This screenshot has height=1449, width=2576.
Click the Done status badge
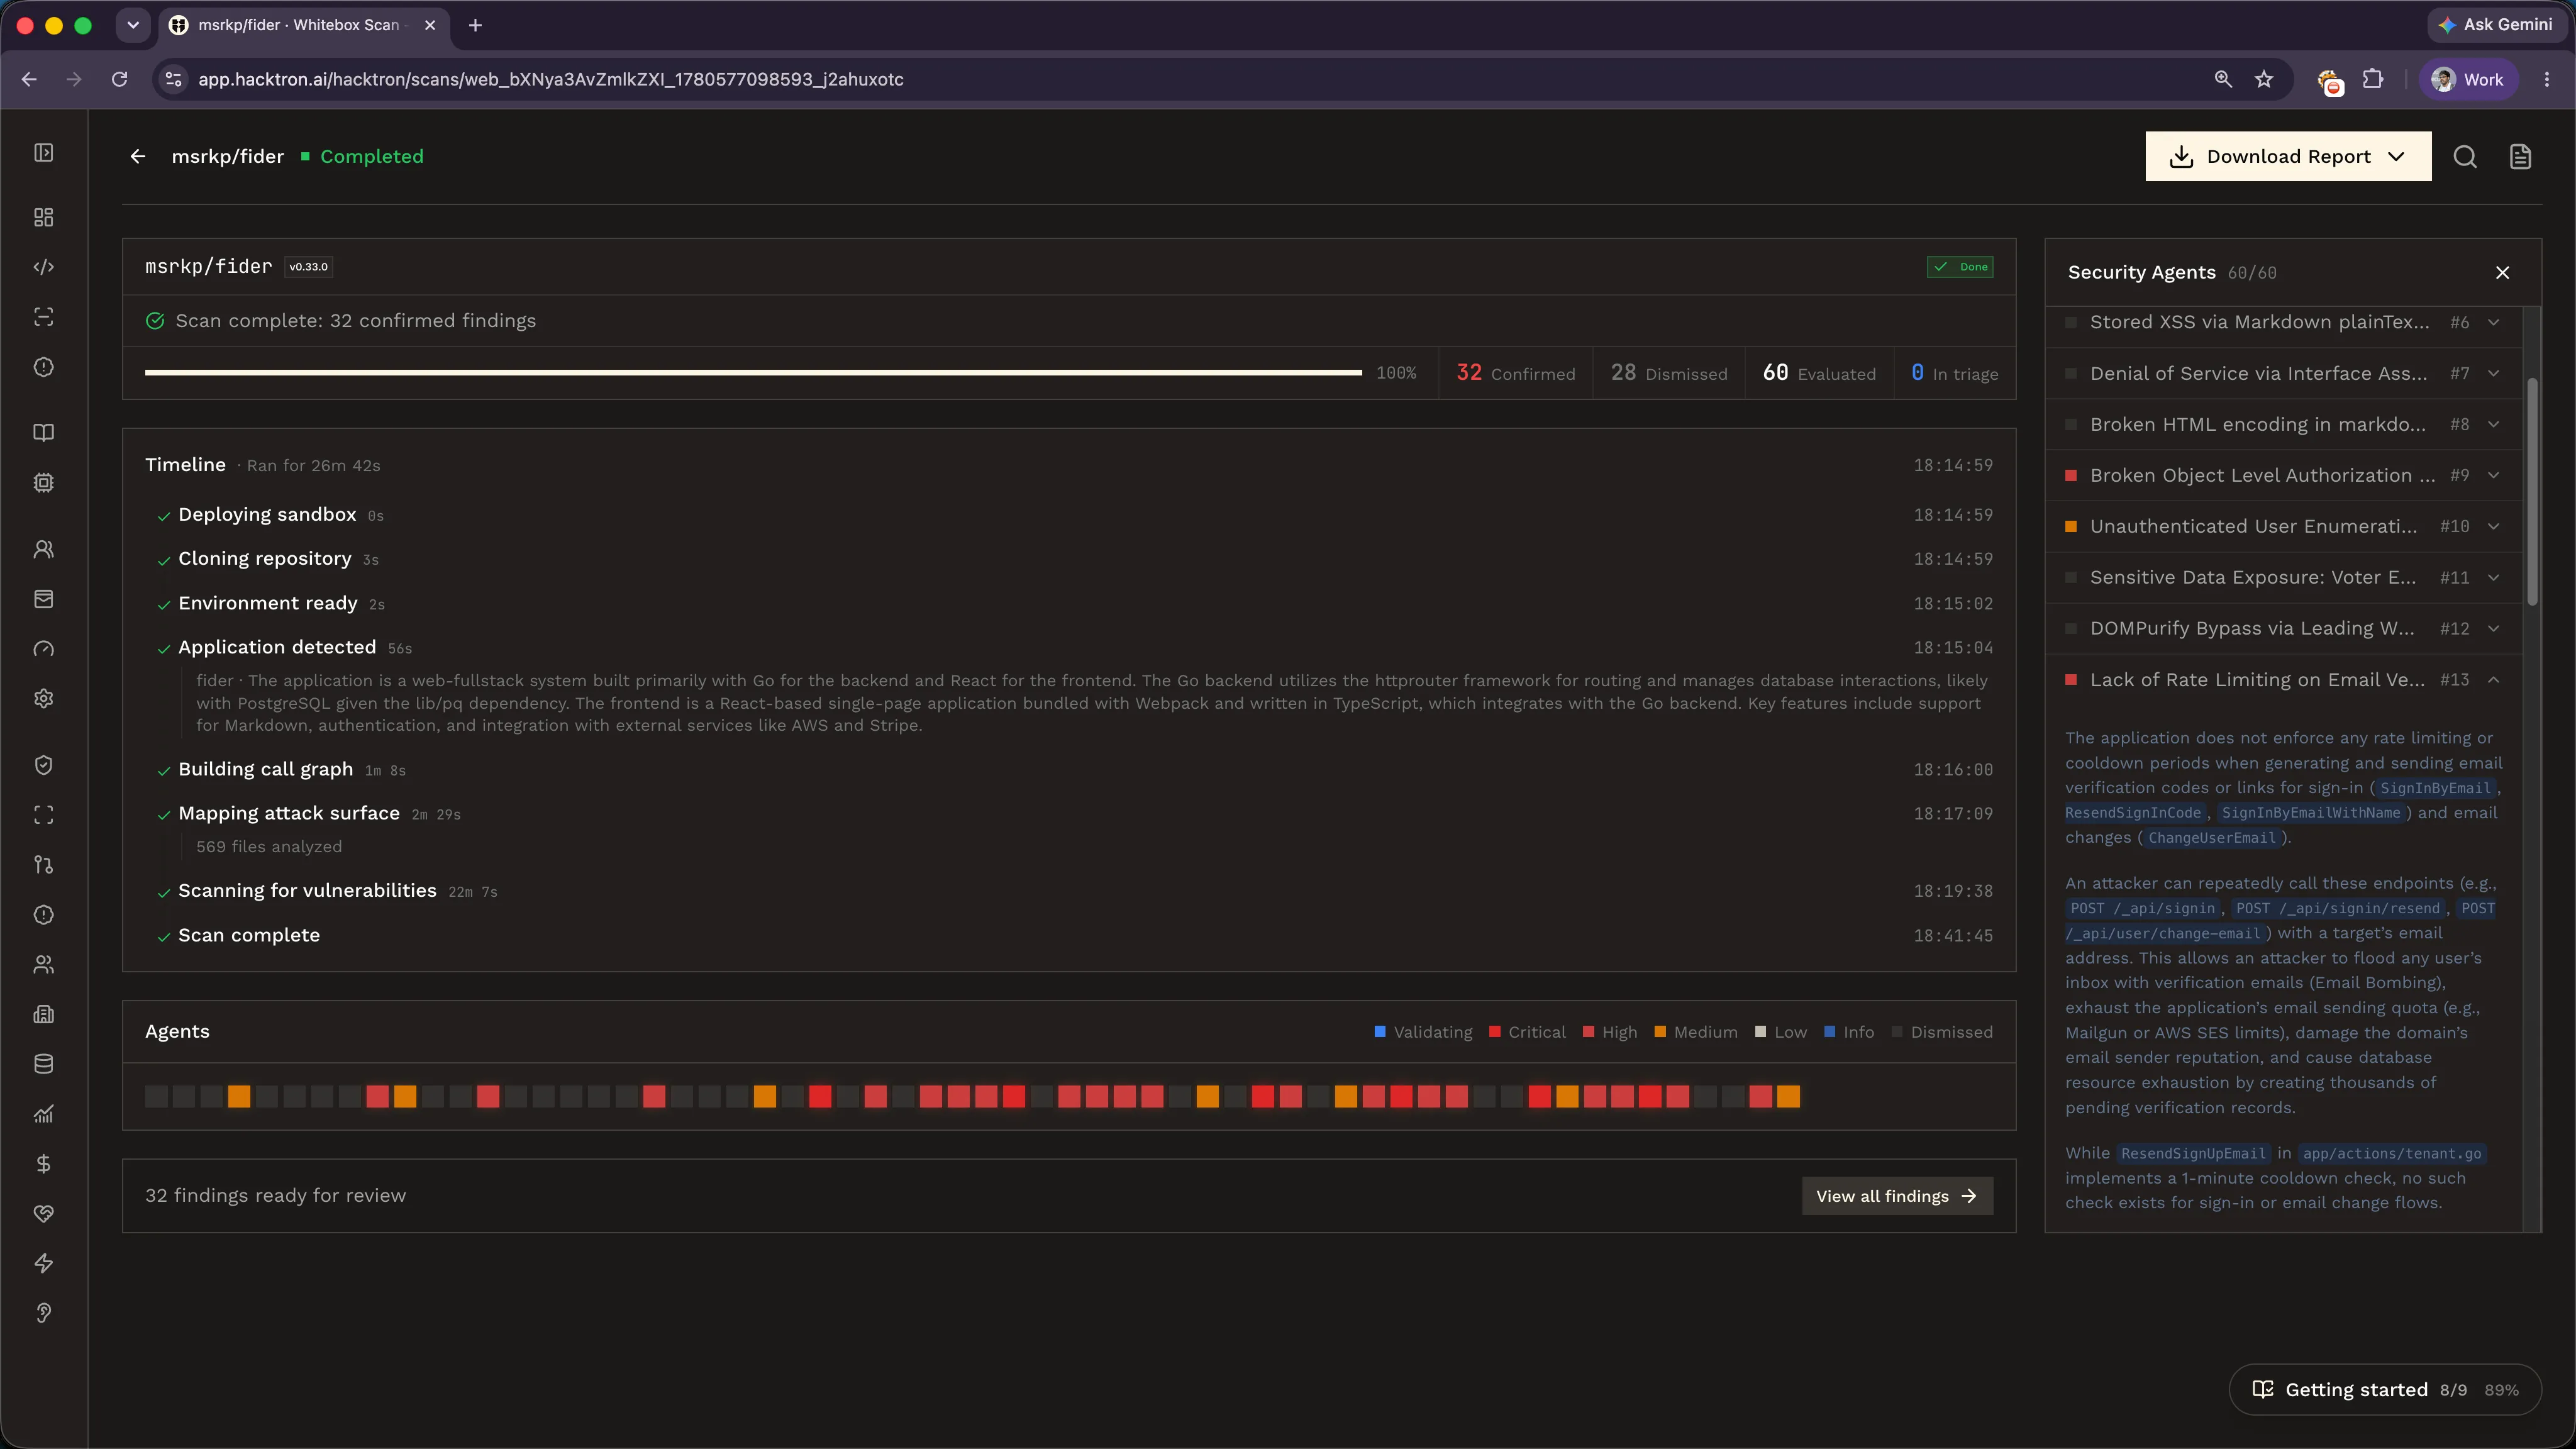coord(1960,267)
